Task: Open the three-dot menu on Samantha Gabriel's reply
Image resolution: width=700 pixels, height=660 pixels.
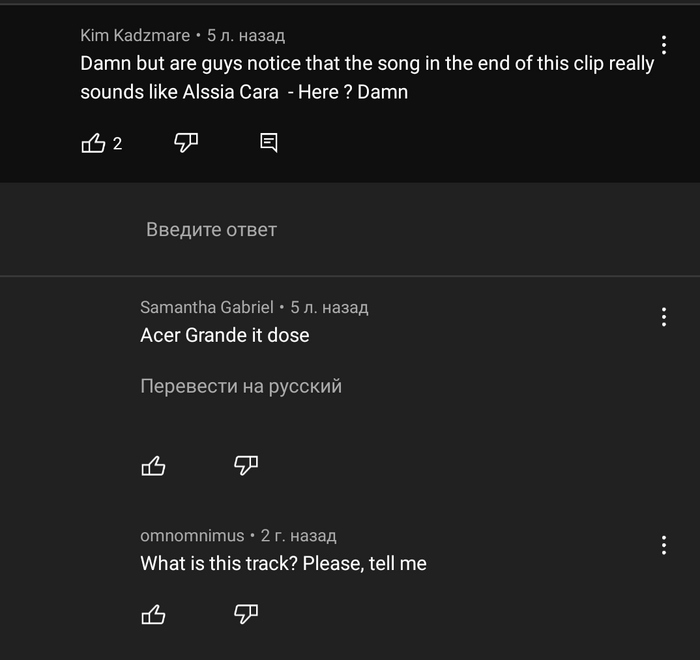Action: pos(664,317)
